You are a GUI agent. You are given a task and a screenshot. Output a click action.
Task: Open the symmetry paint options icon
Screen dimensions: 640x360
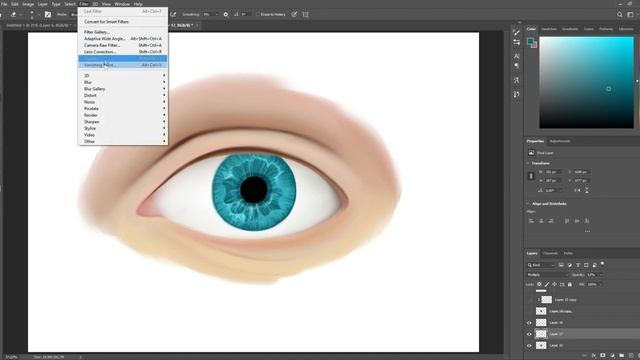pyautogui.click(x=305, y=14)
